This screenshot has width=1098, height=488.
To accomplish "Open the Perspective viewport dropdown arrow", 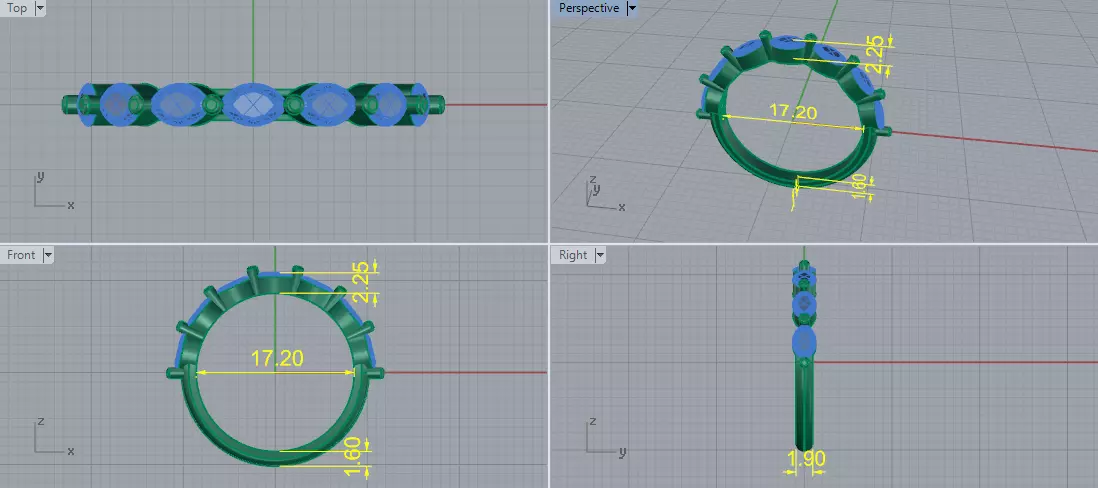I will [x=632, y=8].
